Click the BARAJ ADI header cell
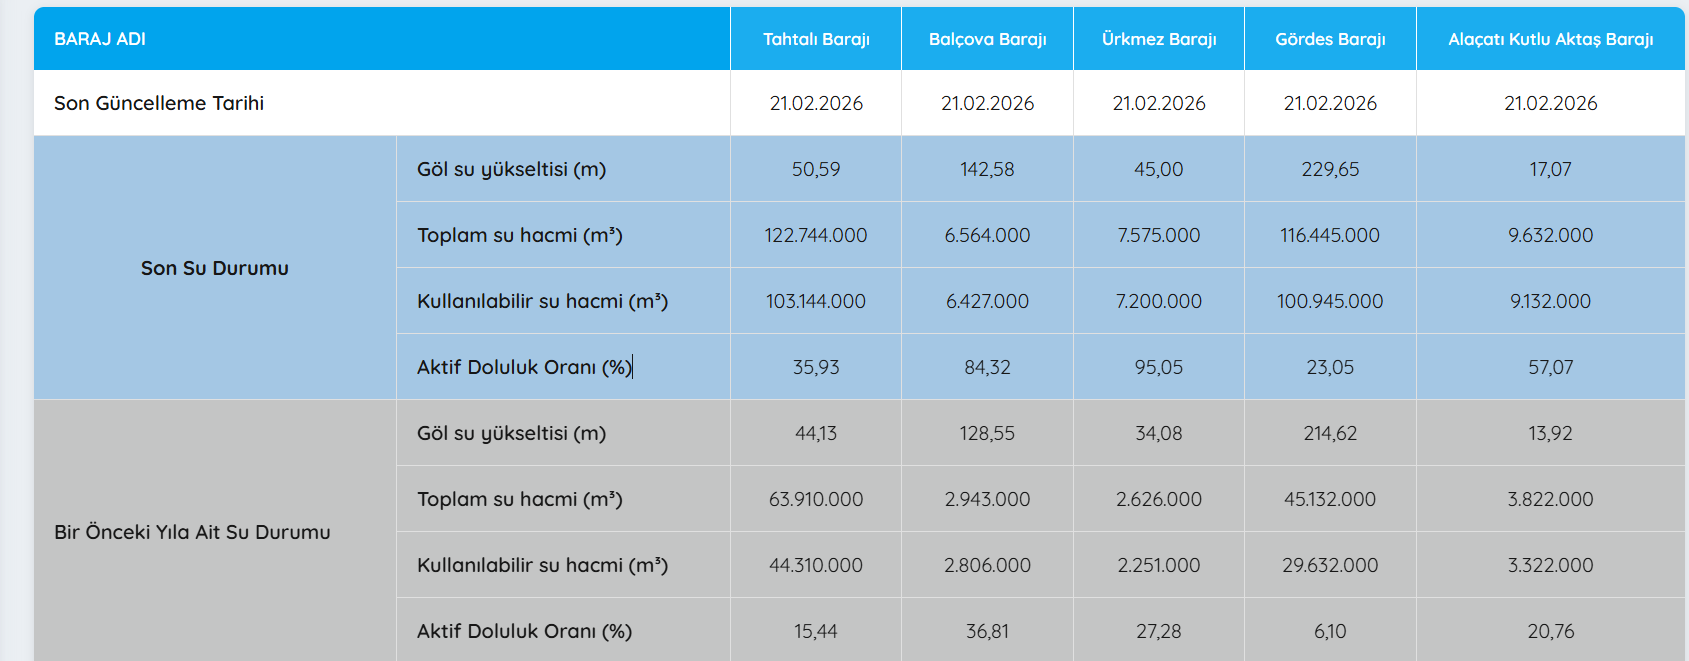The width and height of the screenshot is (1689, 661). point(100,39)
